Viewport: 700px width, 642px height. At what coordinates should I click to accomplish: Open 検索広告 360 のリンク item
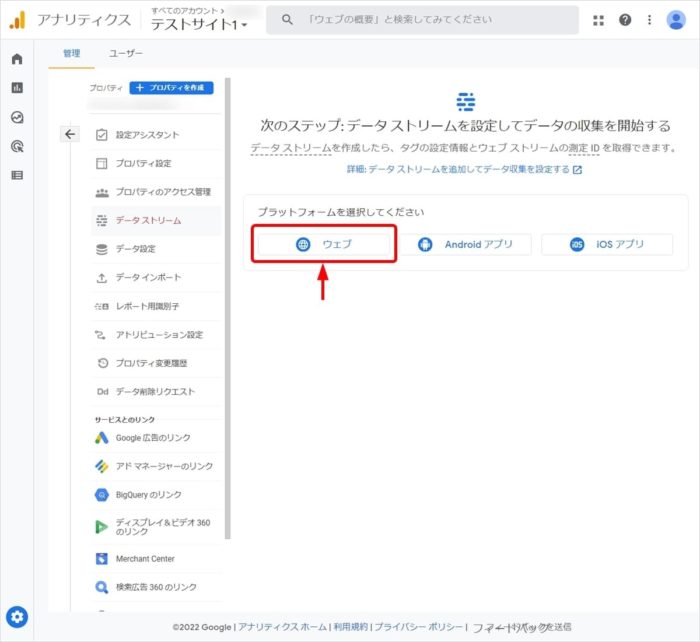(x=155, y=587)
